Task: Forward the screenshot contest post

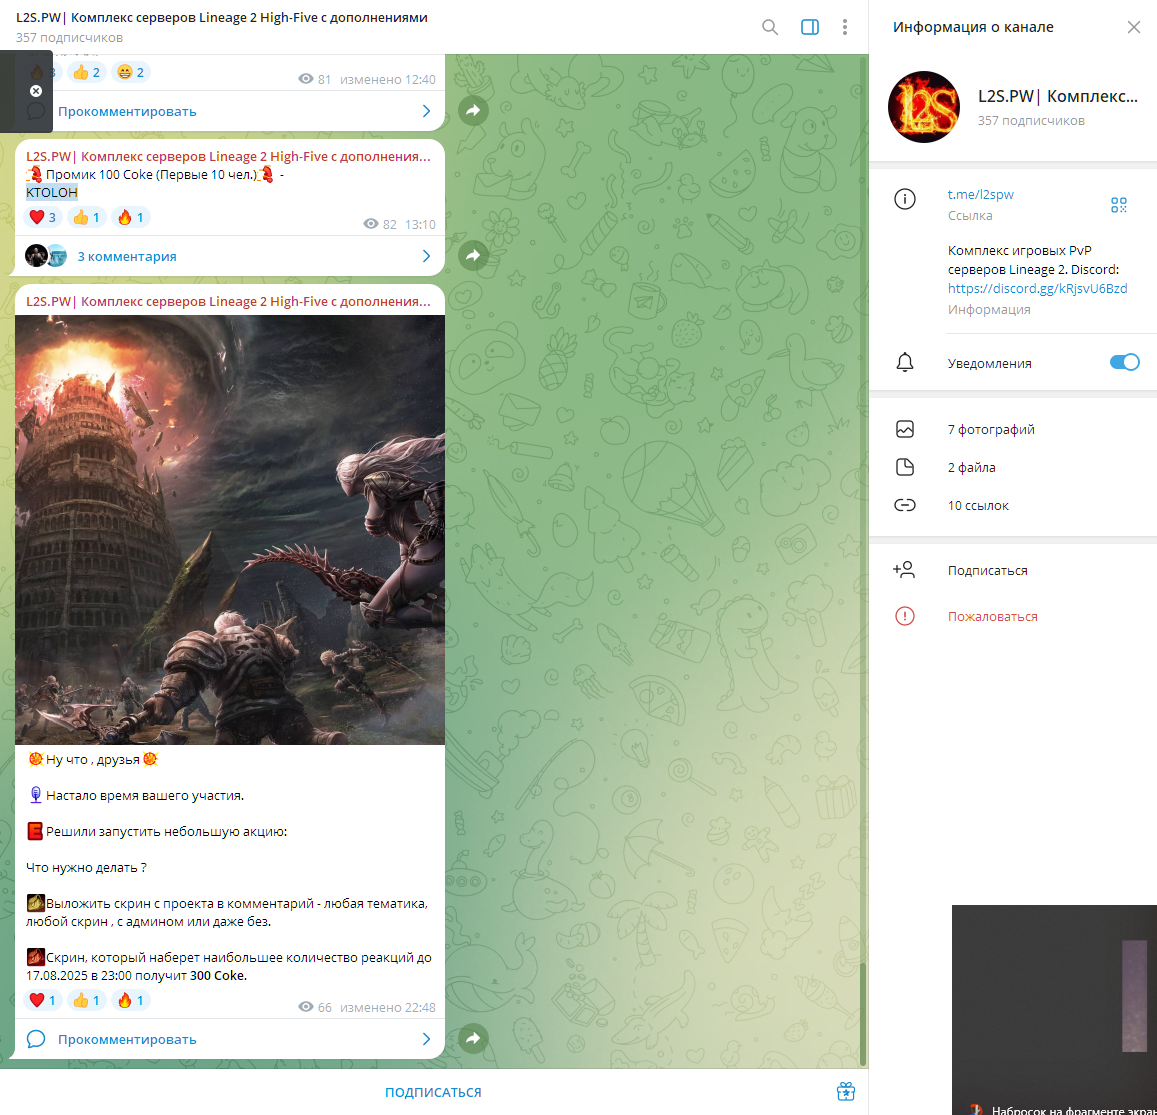Action: pos(473,1038)
